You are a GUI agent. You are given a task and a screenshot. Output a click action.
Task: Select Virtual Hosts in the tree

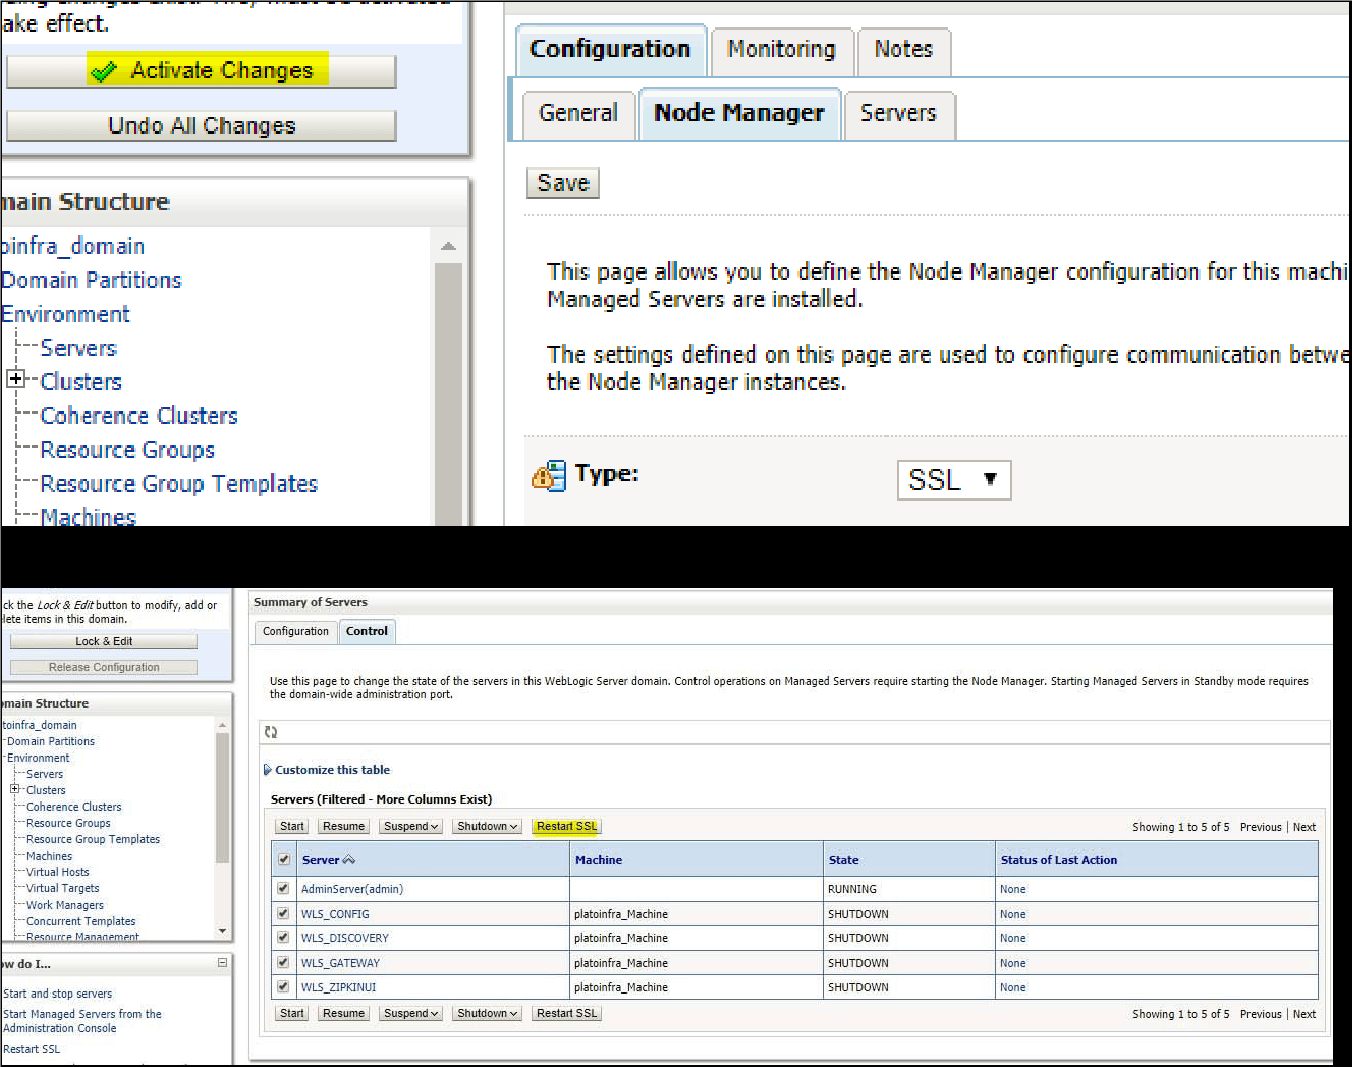pyautogui.click(x=58, y=872)
